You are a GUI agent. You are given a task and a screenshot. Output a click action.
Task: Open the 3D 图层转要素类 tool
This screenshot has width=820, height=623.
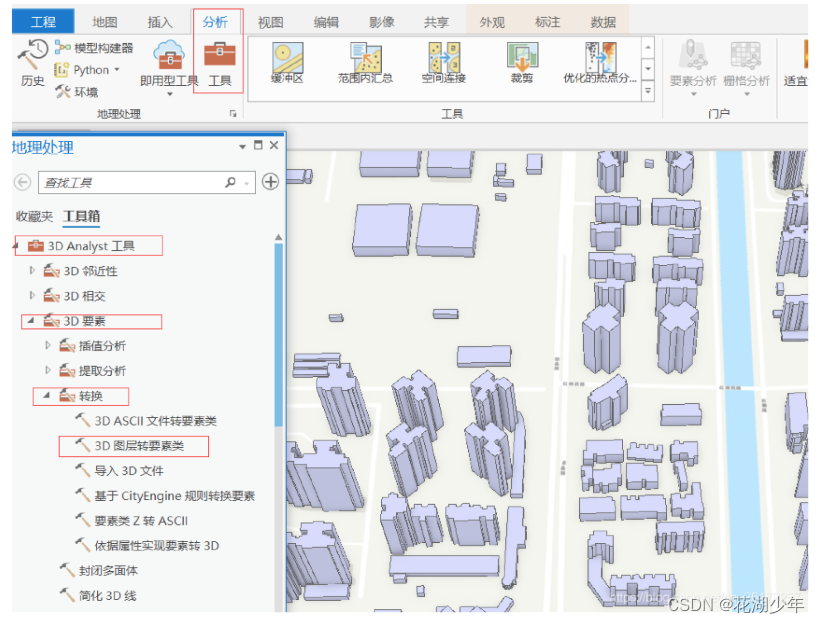[137, 446]
